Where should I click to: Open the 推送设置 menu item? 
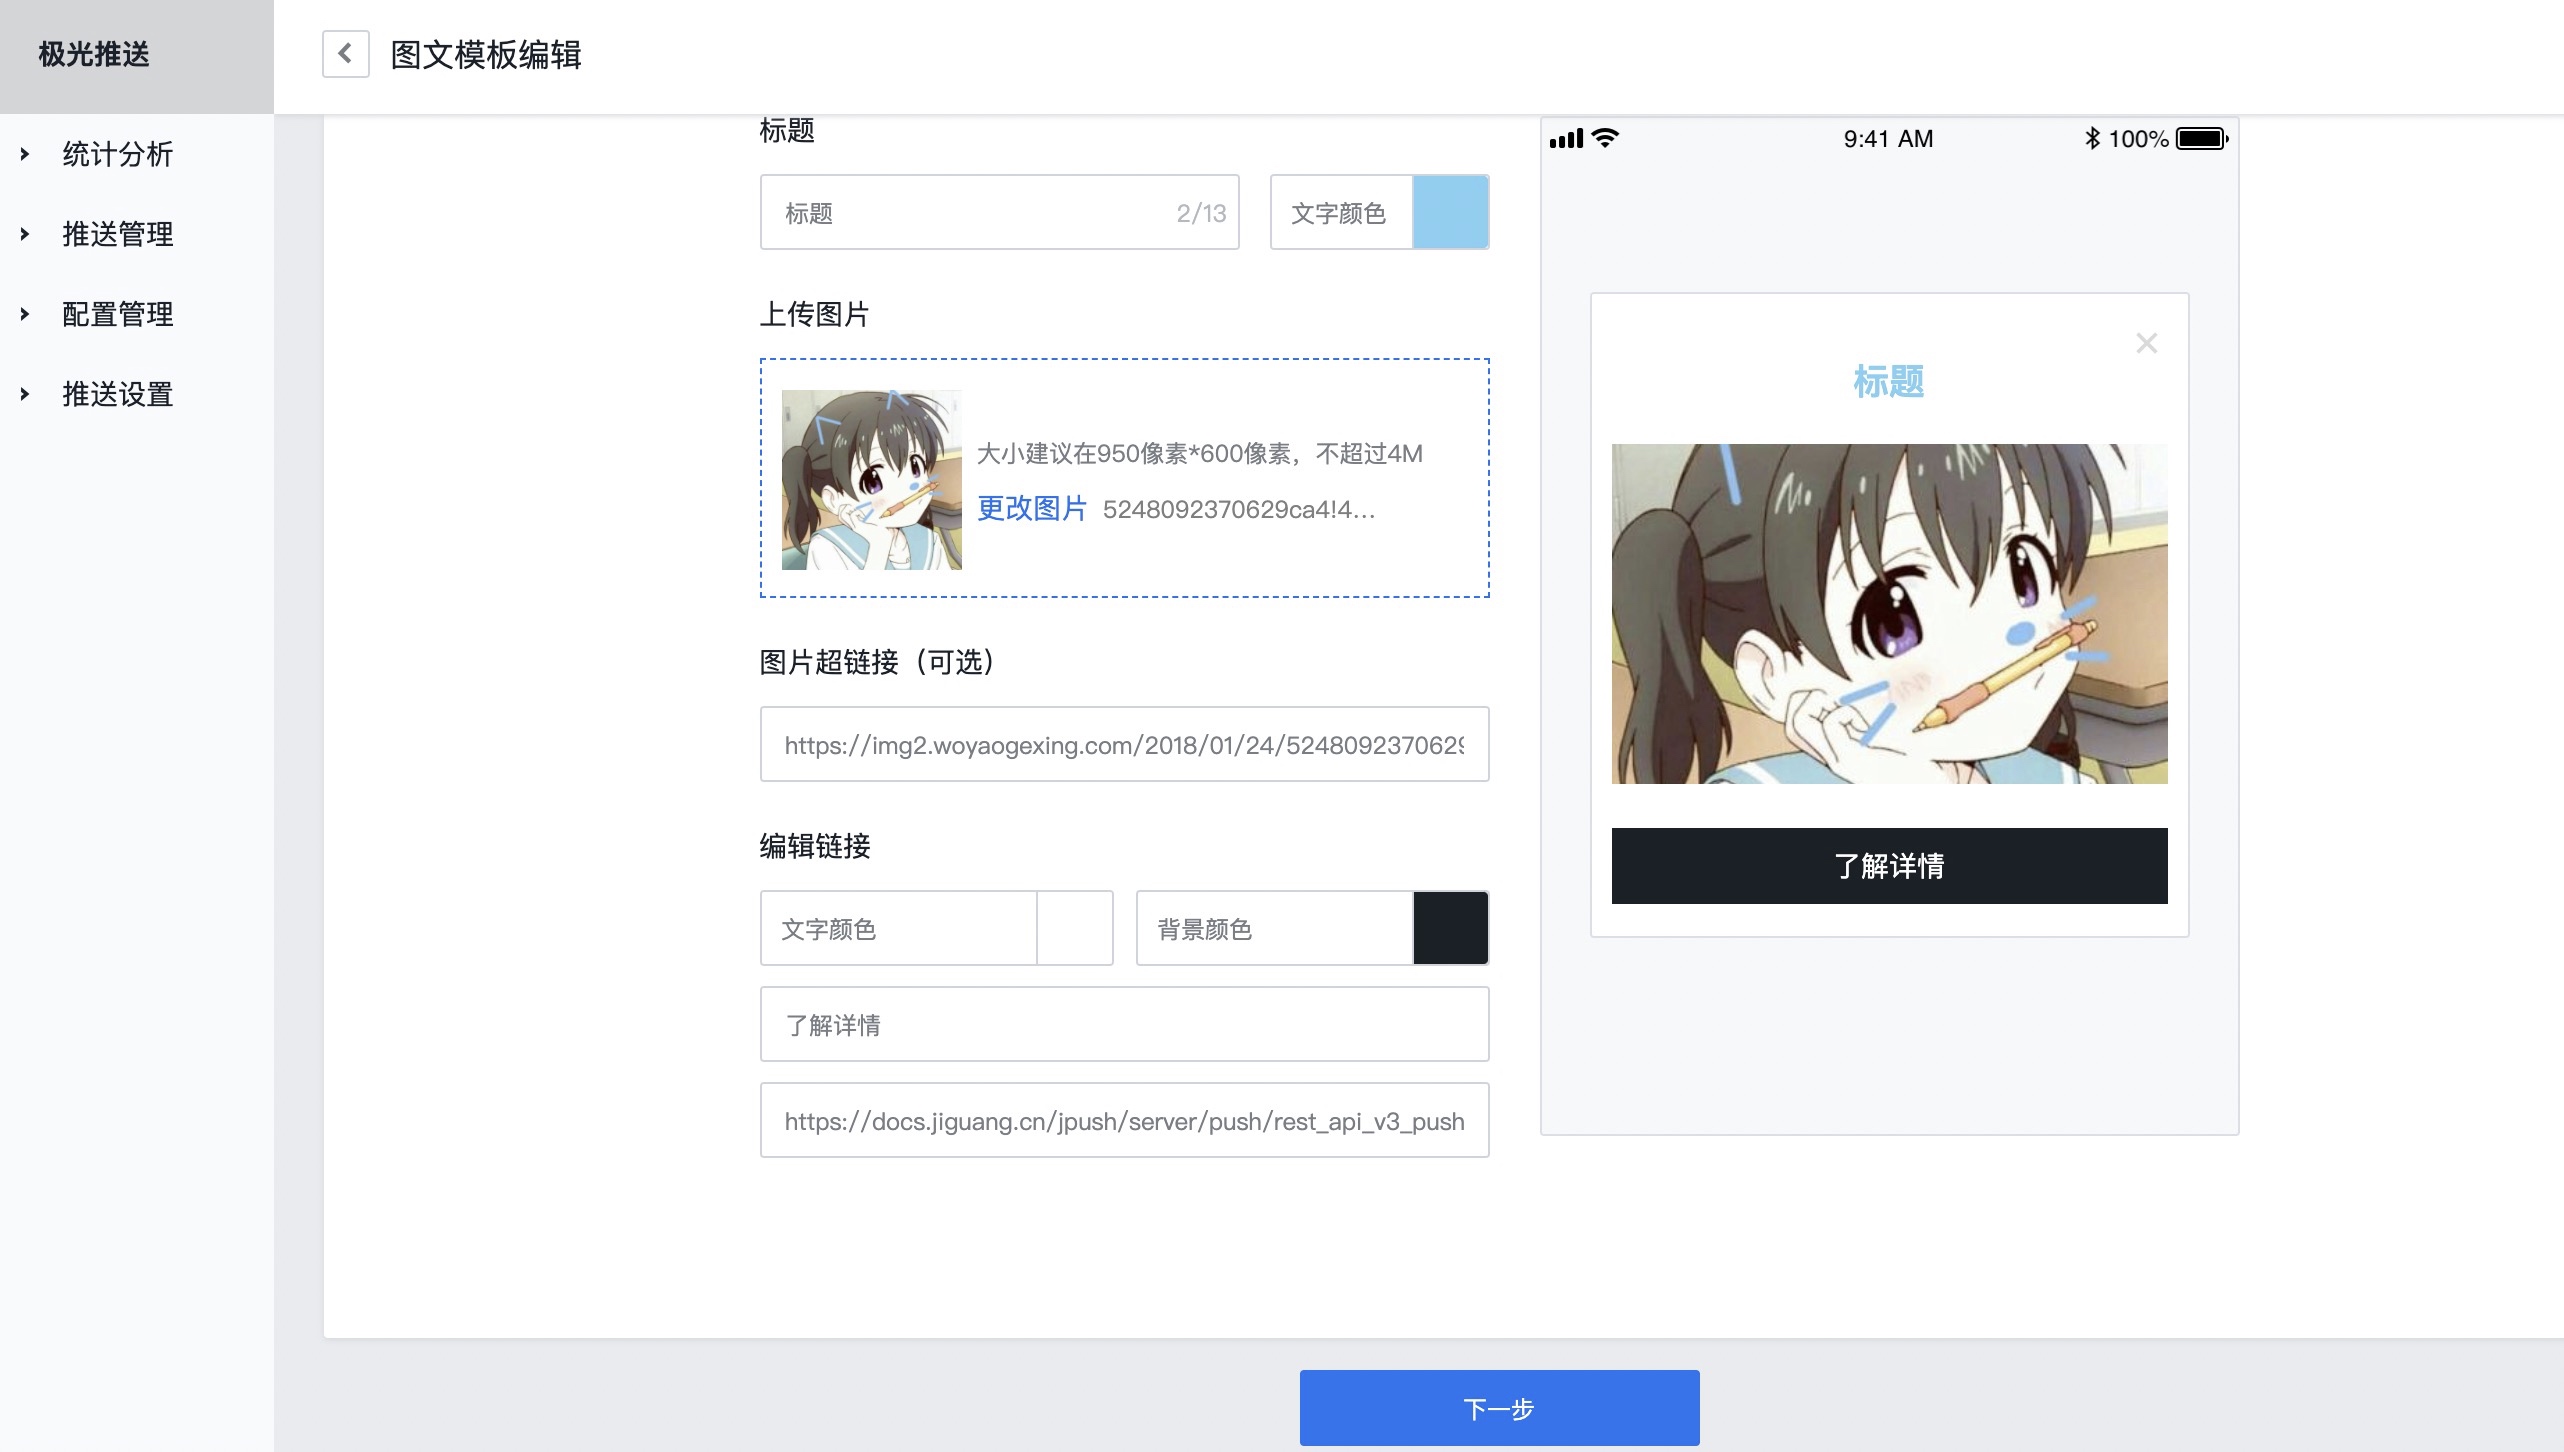pyautogui.click(x=118, y=394)
